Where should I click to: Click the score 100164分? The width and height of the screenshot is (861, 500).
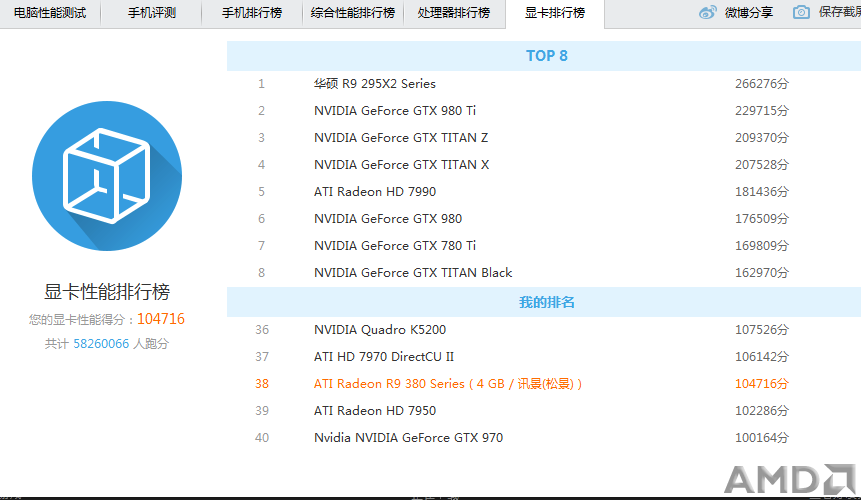(762, 437)
